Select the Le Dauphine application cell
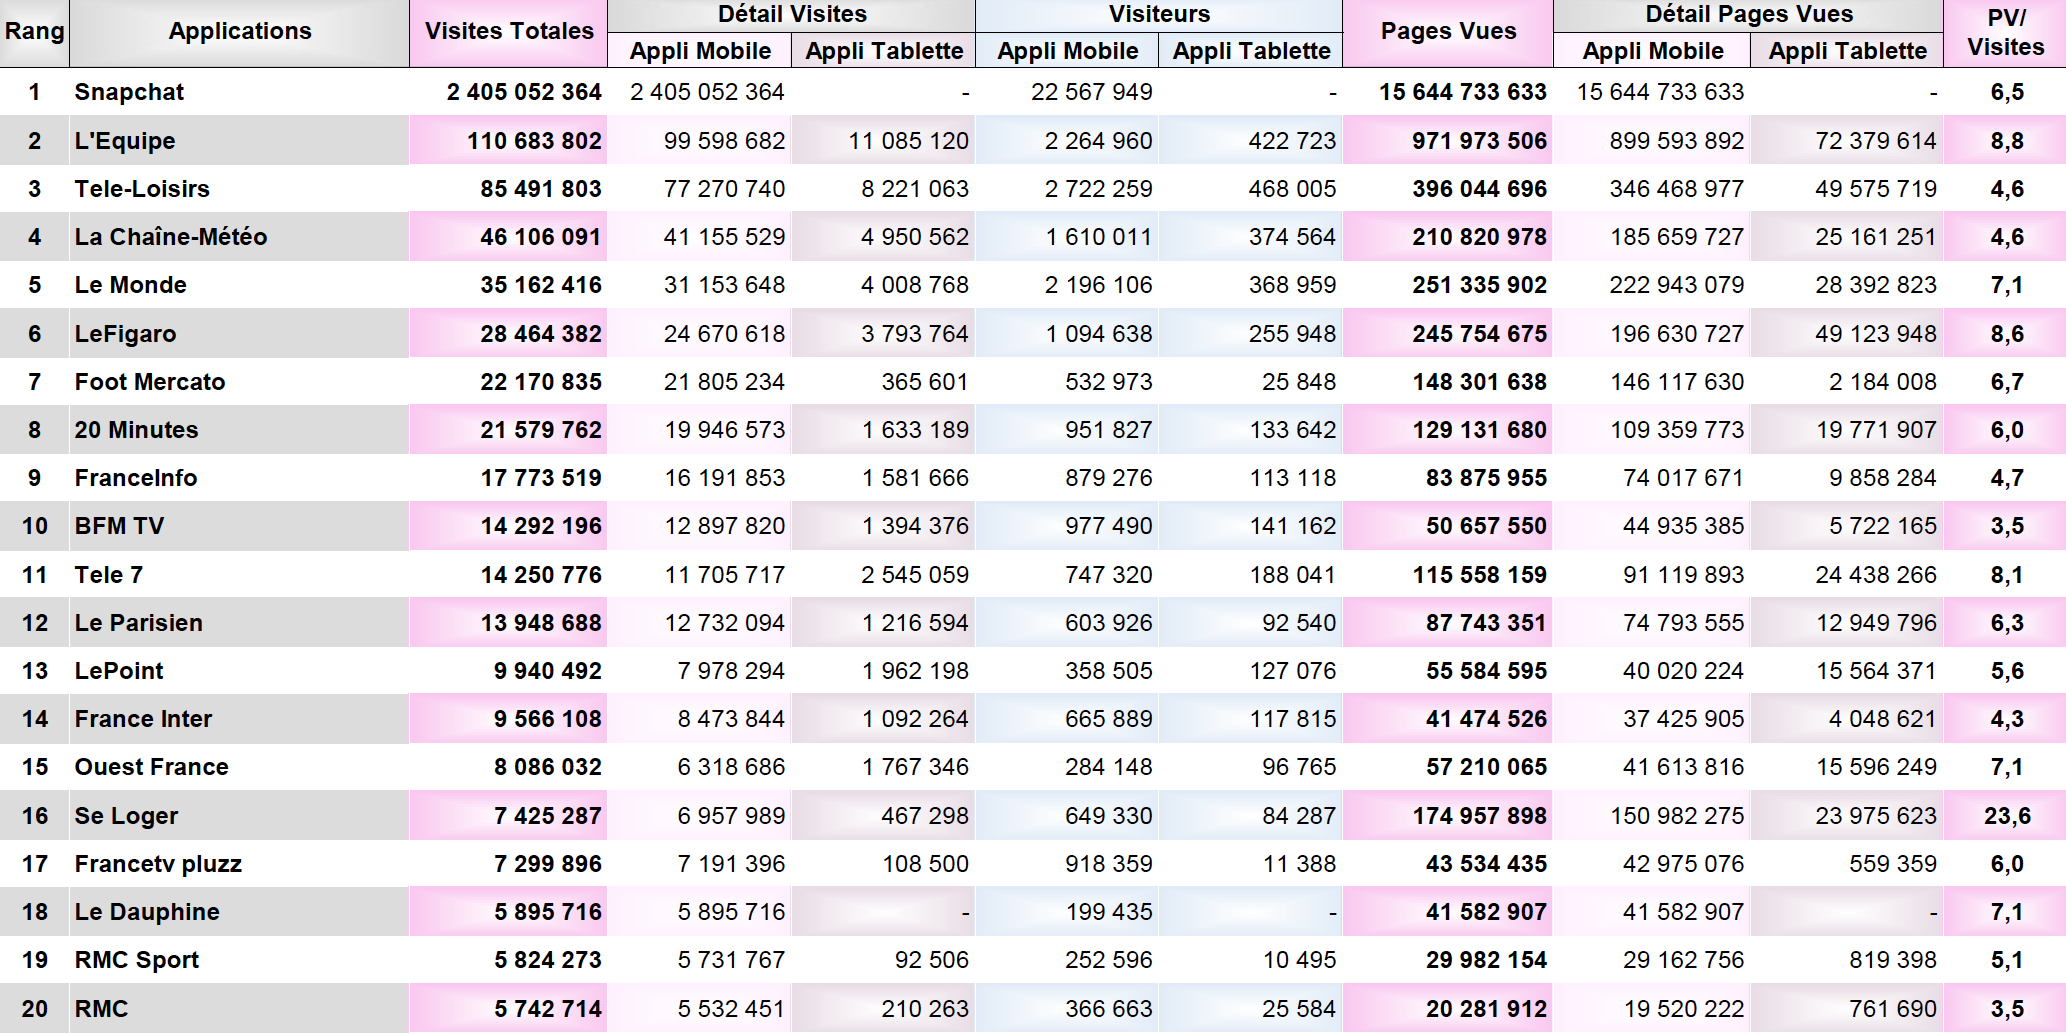This screenshot has height=1034, width=2066. 147,912
